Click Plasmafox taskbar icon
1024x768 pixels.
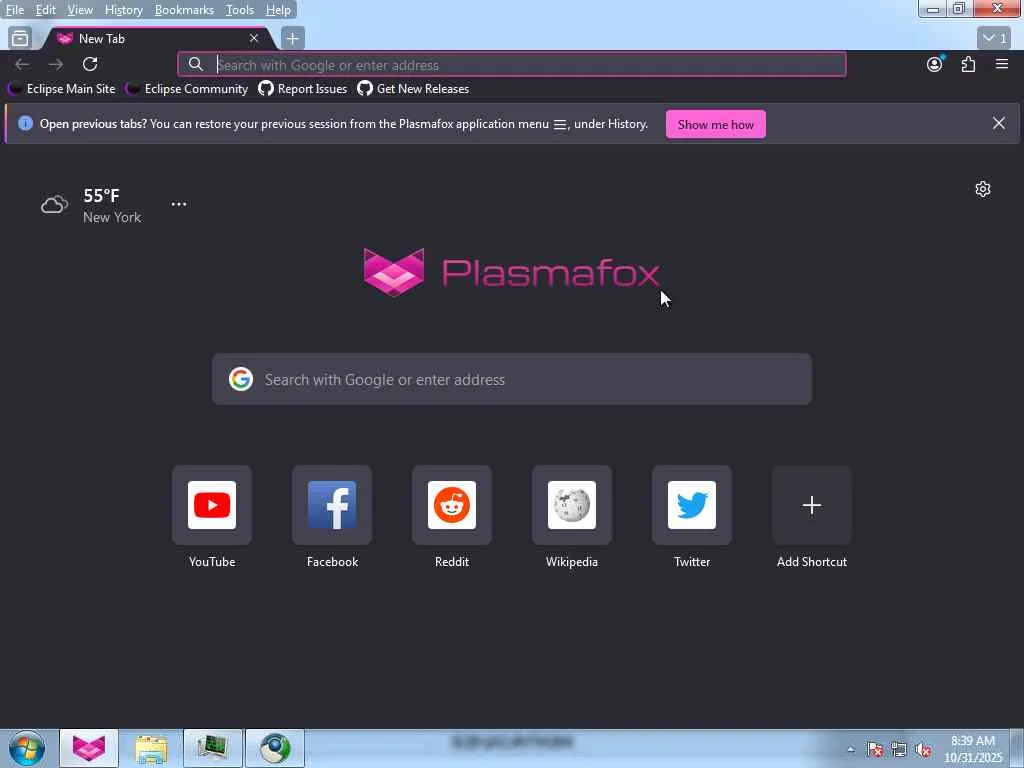pos(89,748)
